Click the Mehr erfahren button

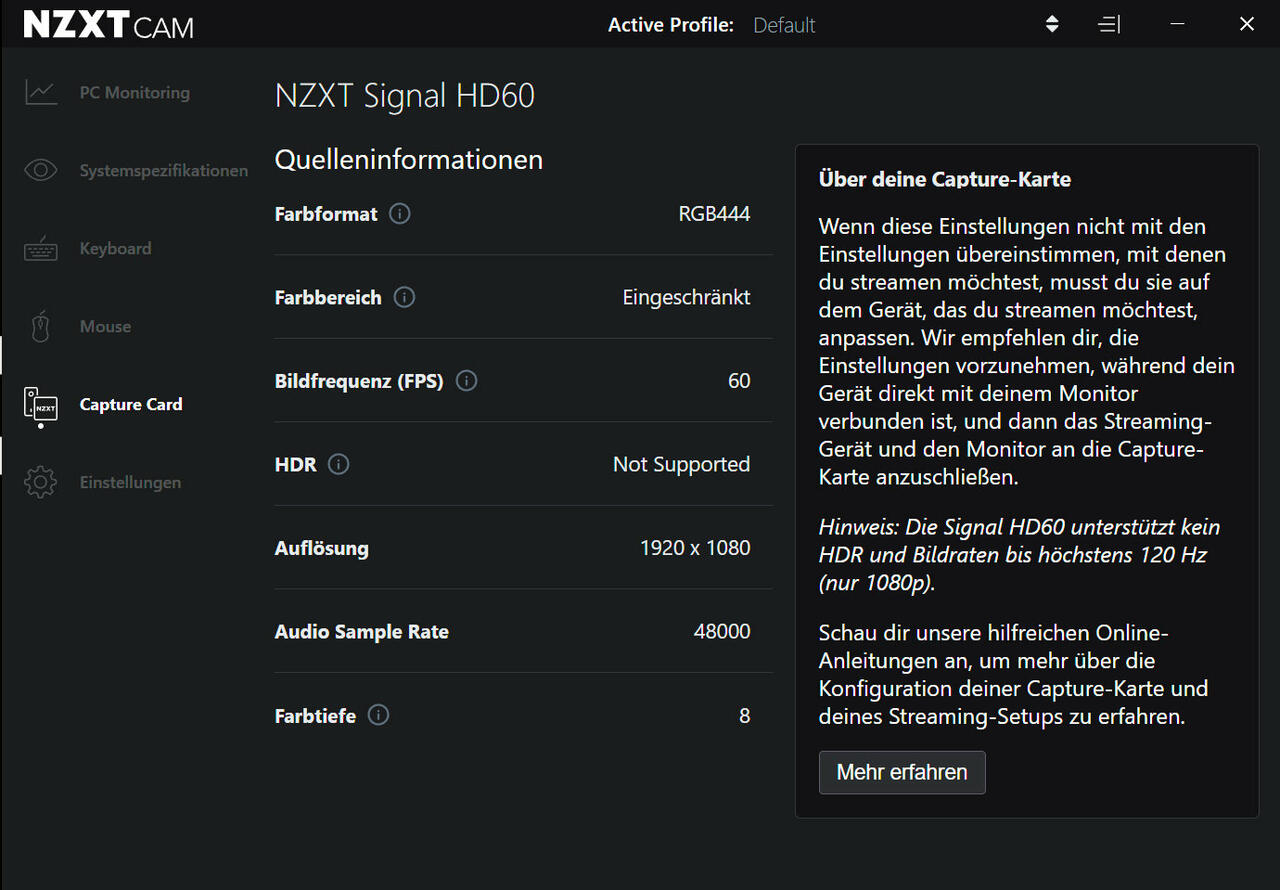click(902, 772)
